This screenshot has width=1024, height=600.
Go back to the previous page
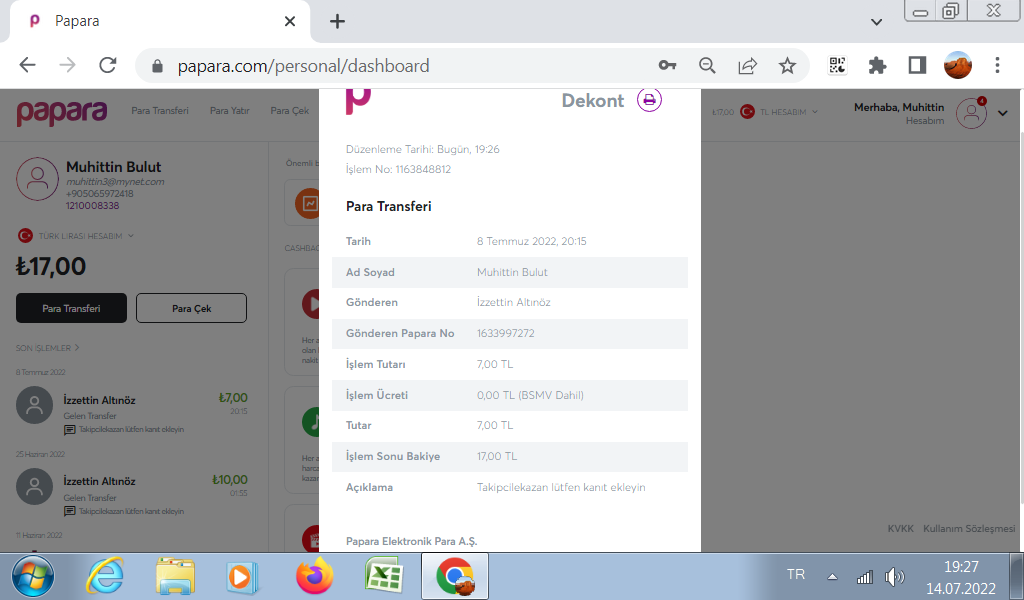click(x=27, y=65)
